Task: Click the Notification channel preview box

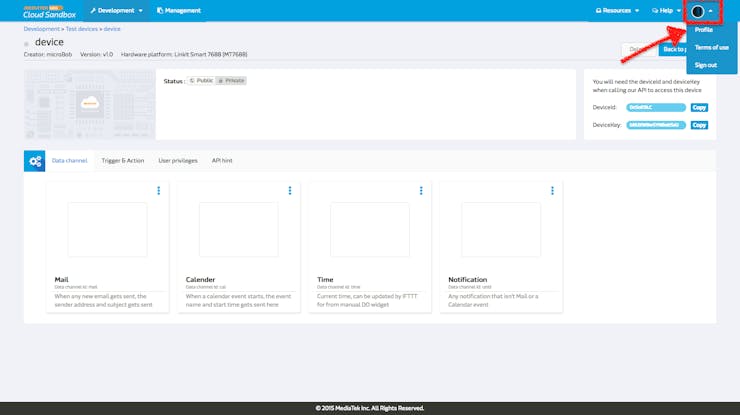Action: click(x=501, y=229)
